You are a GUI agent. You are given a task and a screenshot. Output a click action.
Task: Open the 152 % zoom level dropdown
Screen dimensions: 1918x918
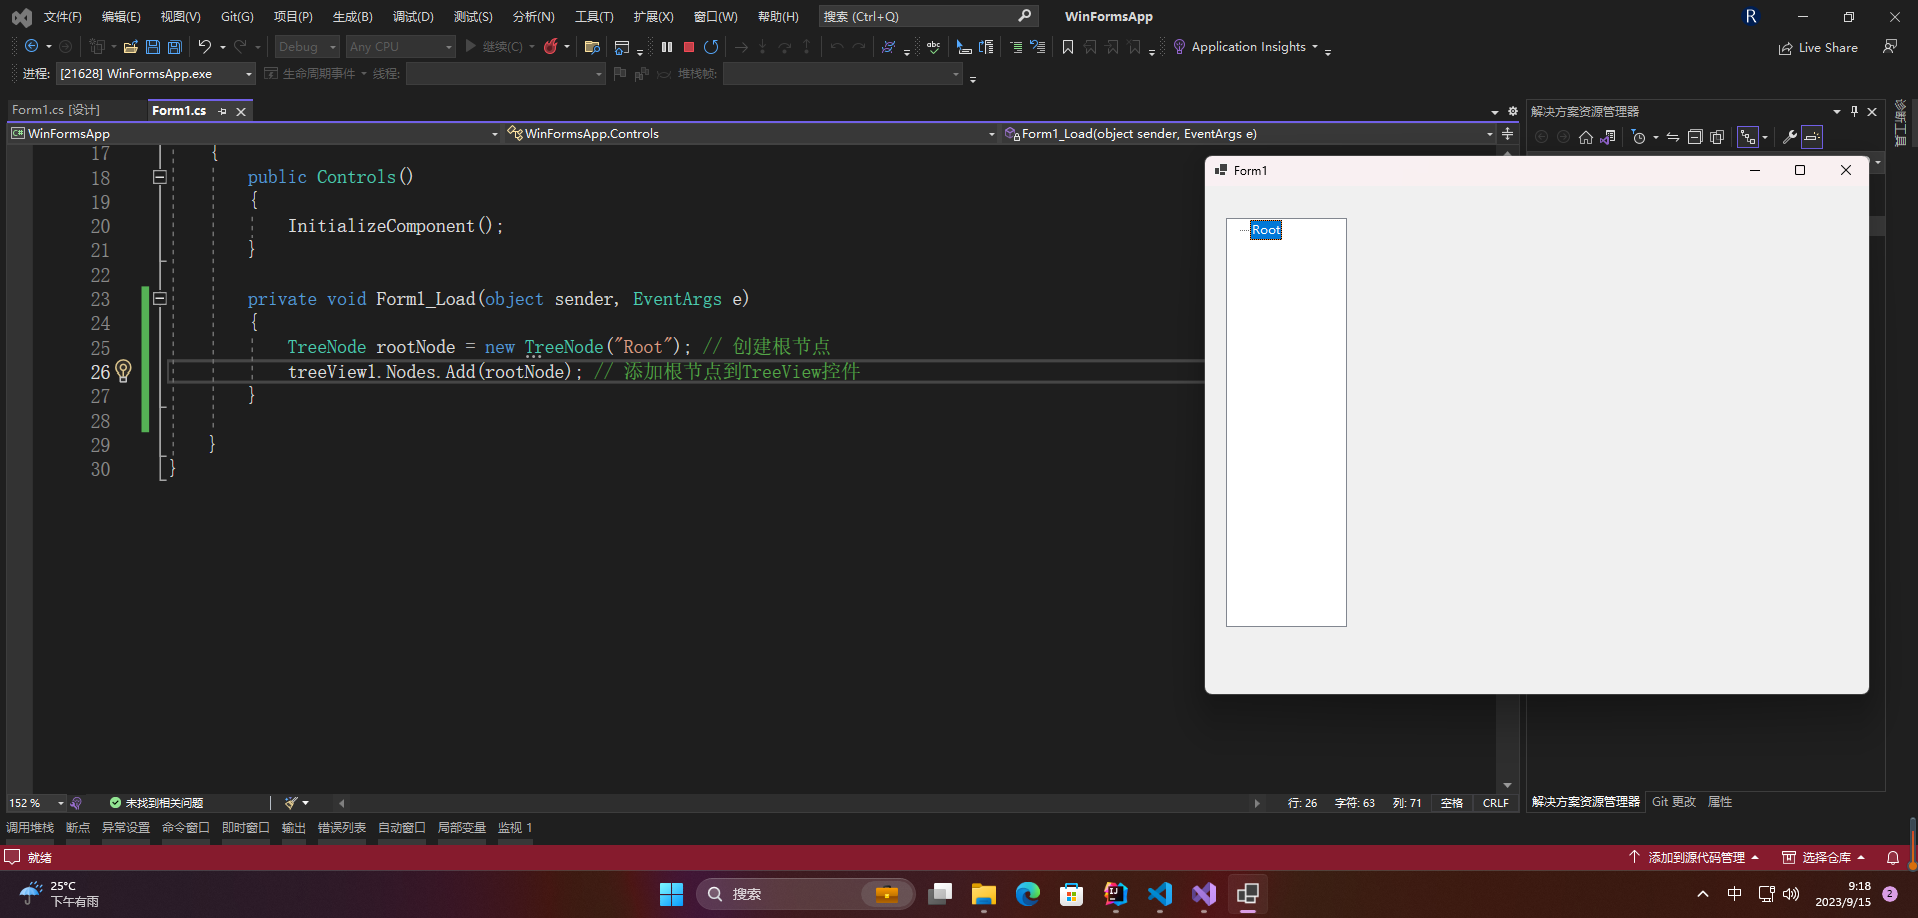[x=60, y=803]
